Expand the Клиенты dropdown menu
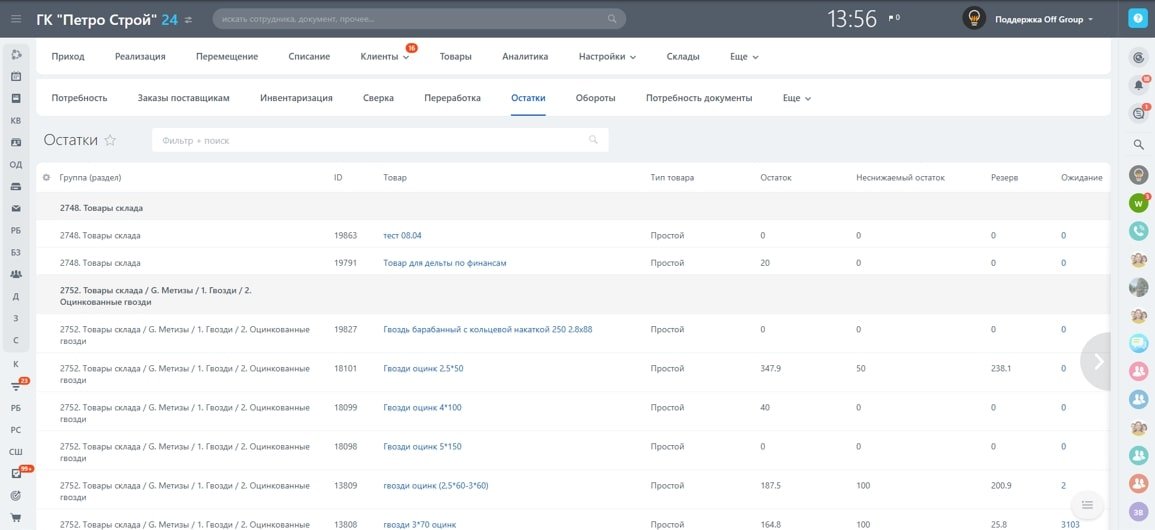The width and height of the screenshot is (1155, 530). click(385, 57)
